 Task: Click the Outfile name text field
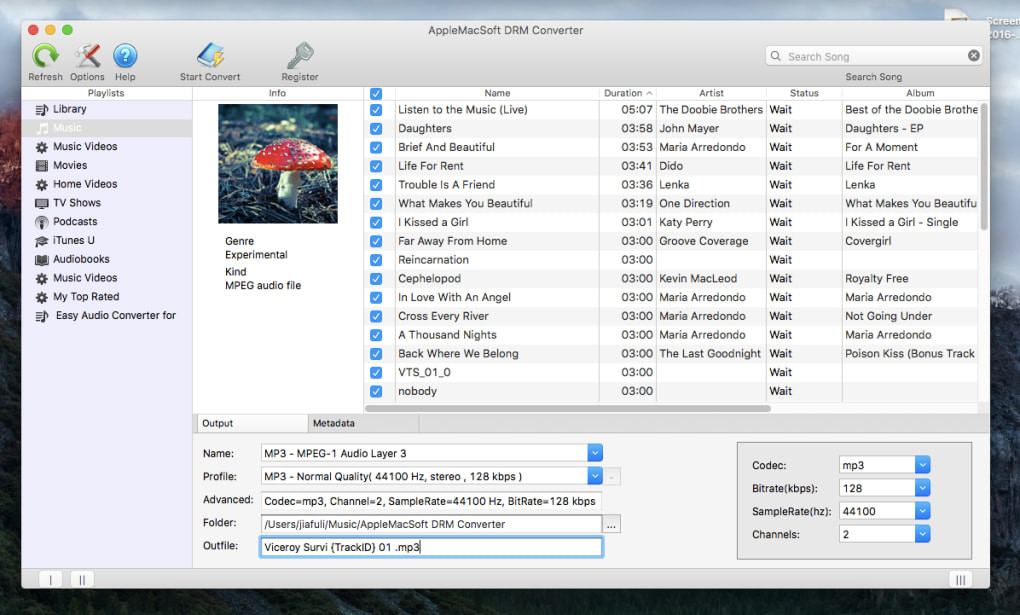pos(431,547)
